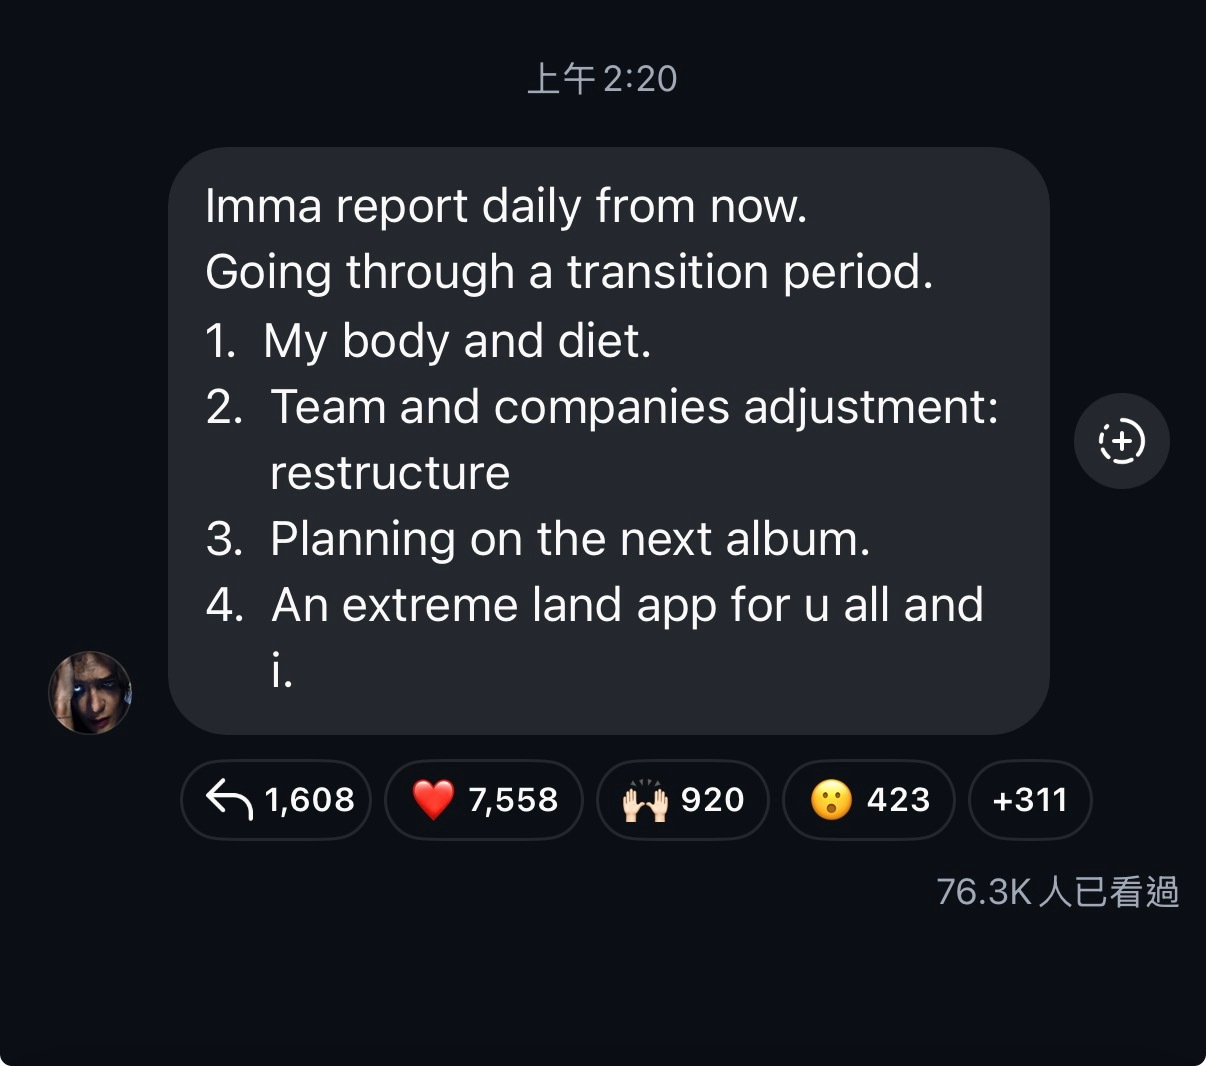Select the line 'Imma report daily from now.'
The height and width of the screenshot is (1066, 1206).
point(506,207)
